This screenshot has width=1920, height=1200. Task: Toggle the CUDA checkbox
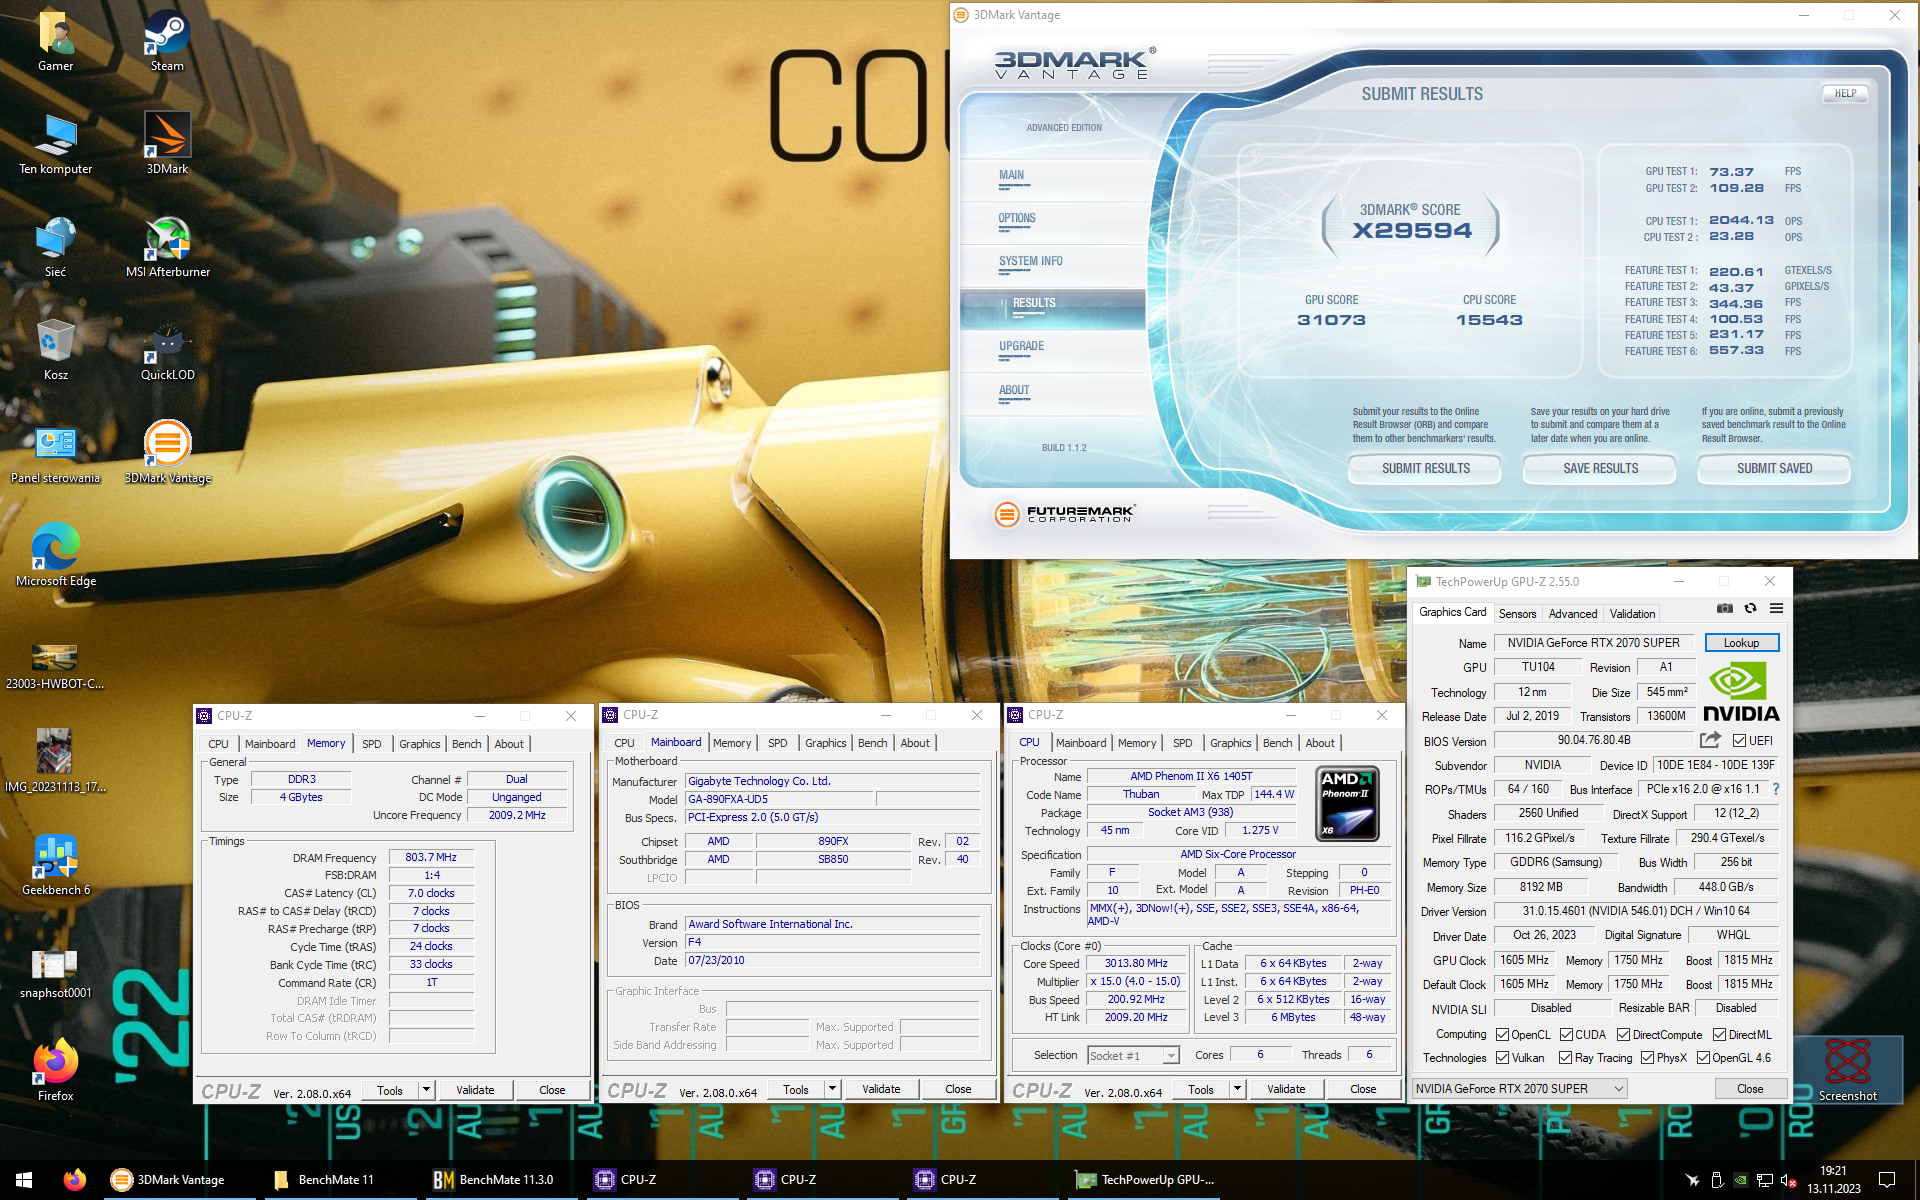coord(1567,1035)
